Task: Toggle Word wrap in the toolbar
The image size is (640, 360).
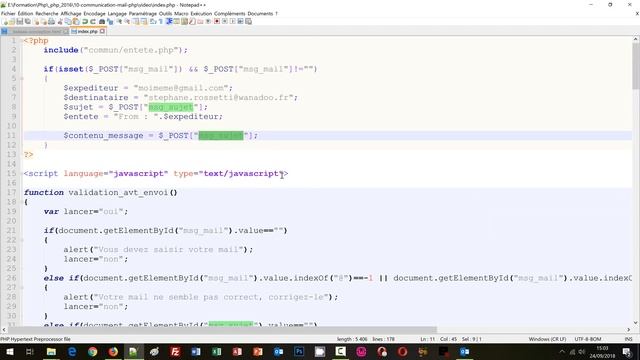Action: [152, 21]
